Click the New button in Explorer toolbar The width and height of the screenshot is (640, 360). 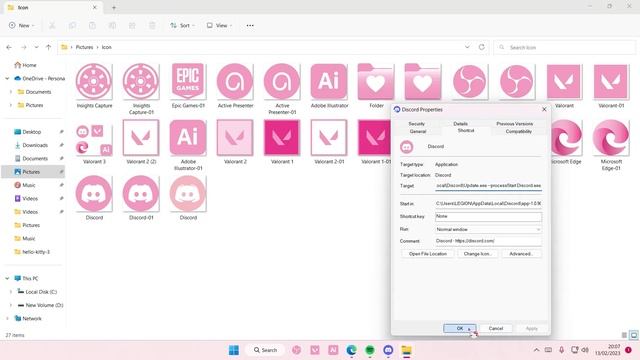tap(21, 25)
